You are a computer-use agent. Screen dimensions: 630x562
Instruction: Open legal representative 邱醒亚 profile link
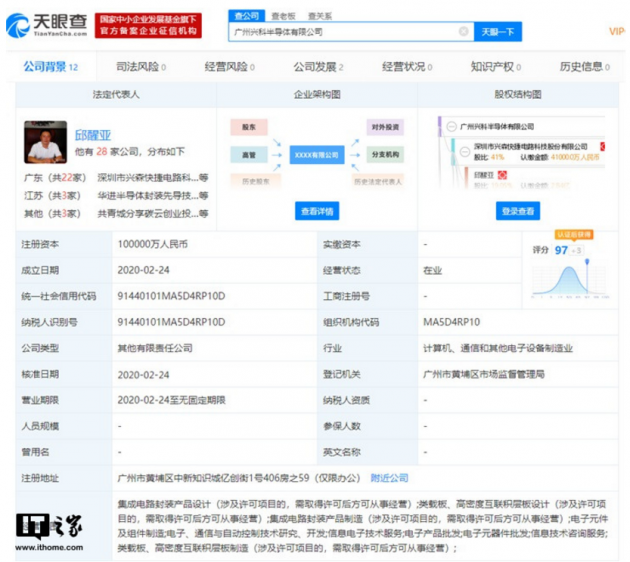(x=93, y=135)
